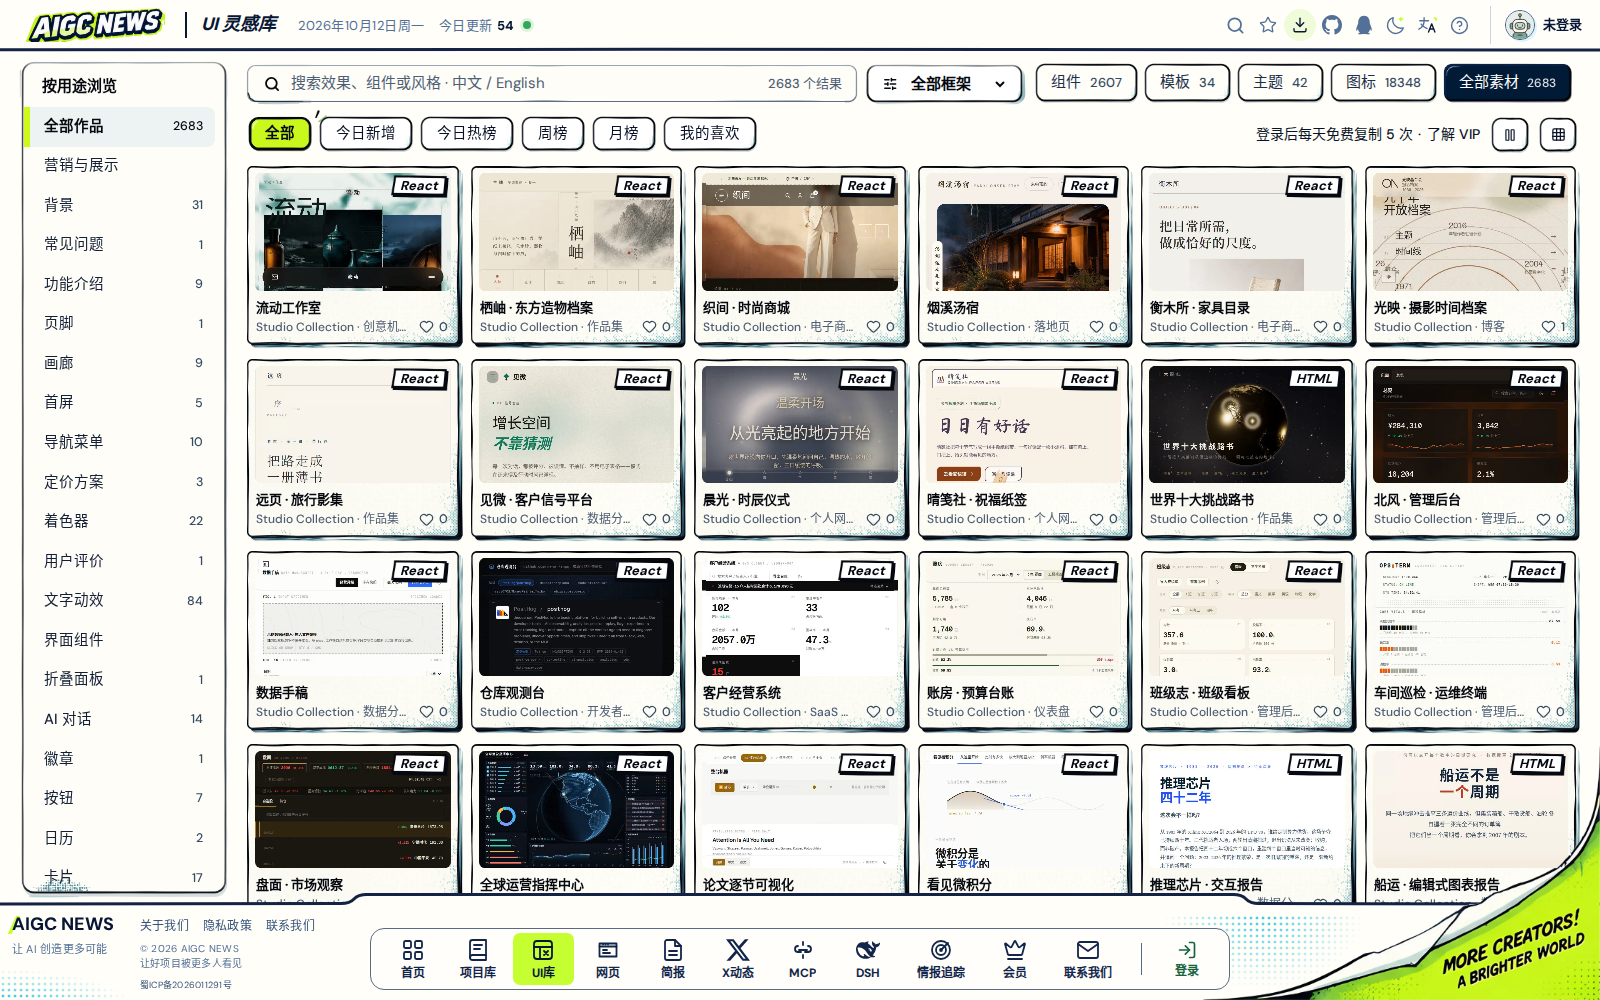Viewport: 1600px width, 1000px height.
Task: Click the 模板 34 category button
Action: coord(1187,82)
